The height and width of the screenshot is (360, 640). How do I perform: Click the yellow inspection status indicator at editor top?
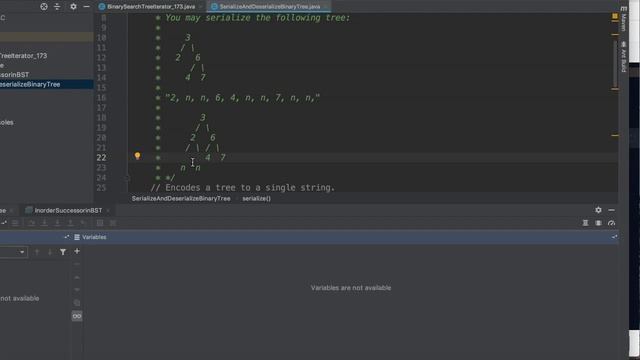point(615,16)
